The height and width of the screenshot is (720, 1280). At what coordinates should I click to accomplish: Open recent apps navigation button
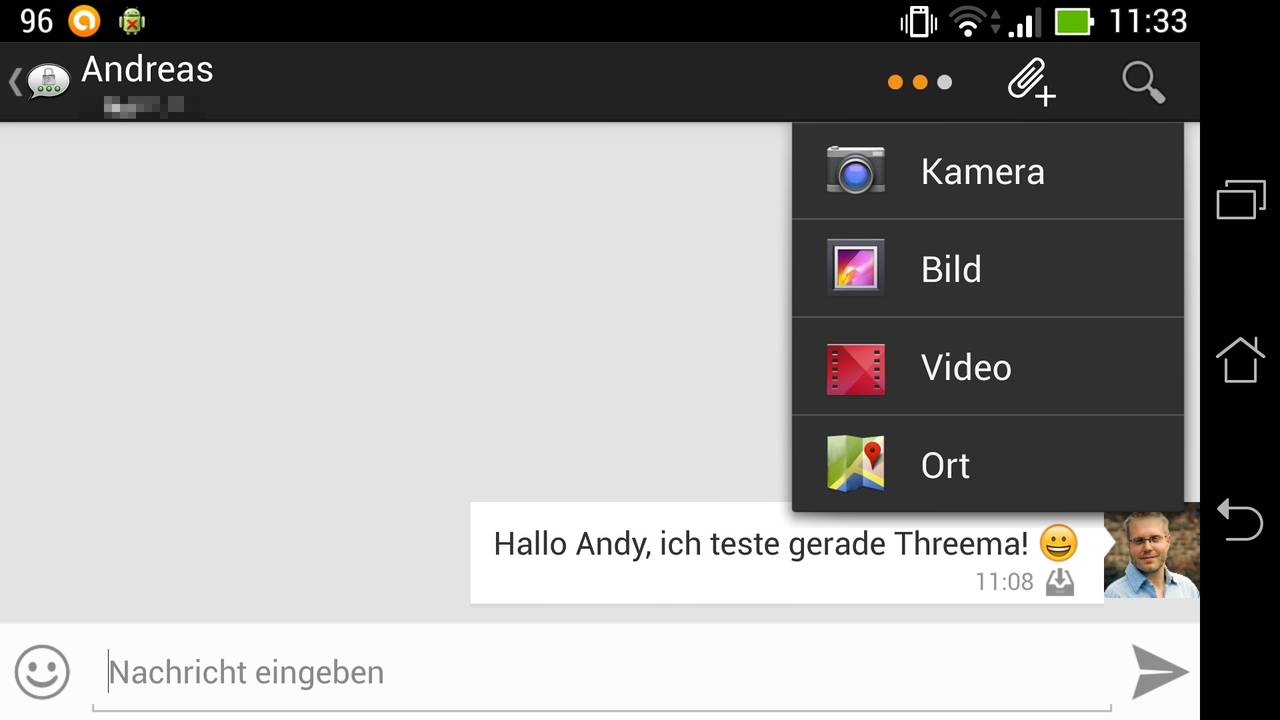pos(1240,199)
